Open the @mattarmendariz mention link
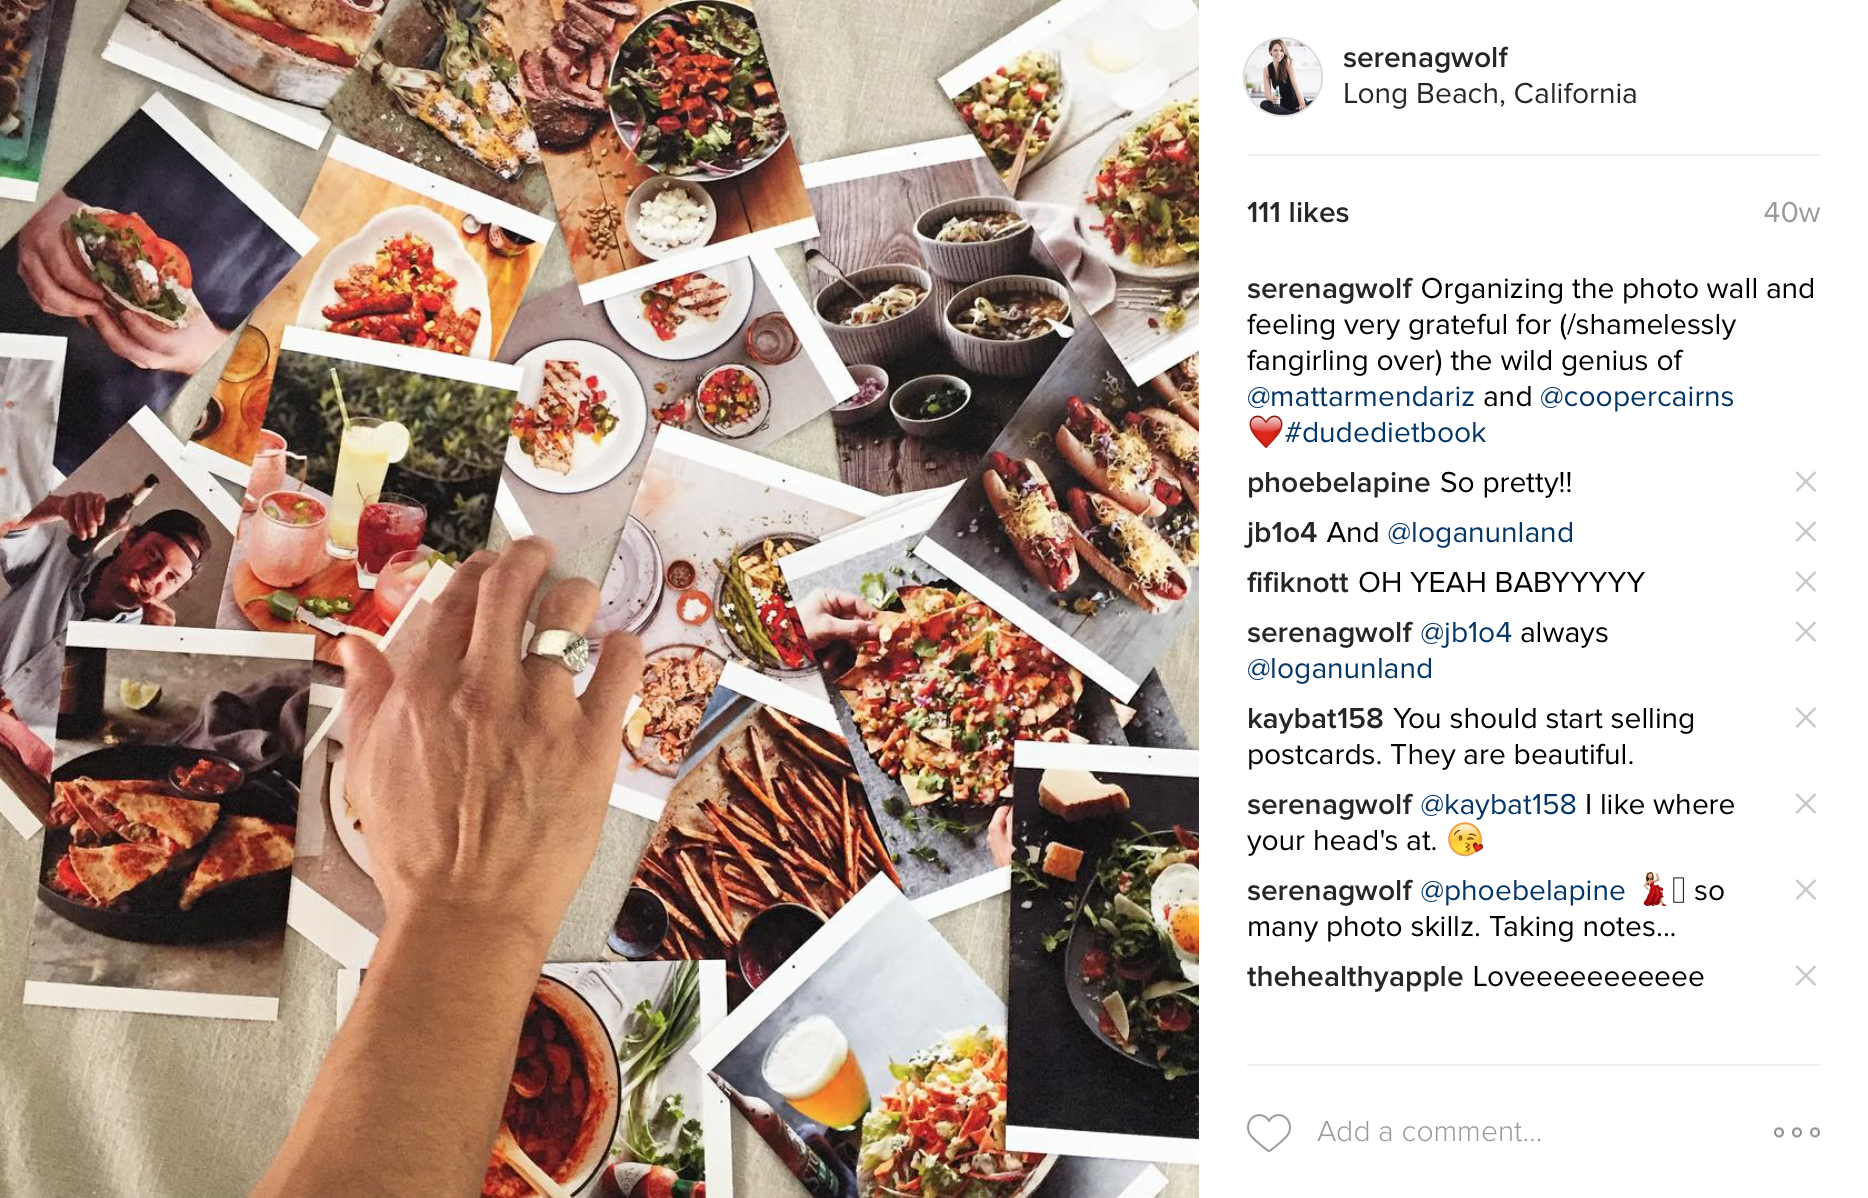The height and width of the screenshot is (1198, 1868). pyautogui.click(x=1360, y=397)
